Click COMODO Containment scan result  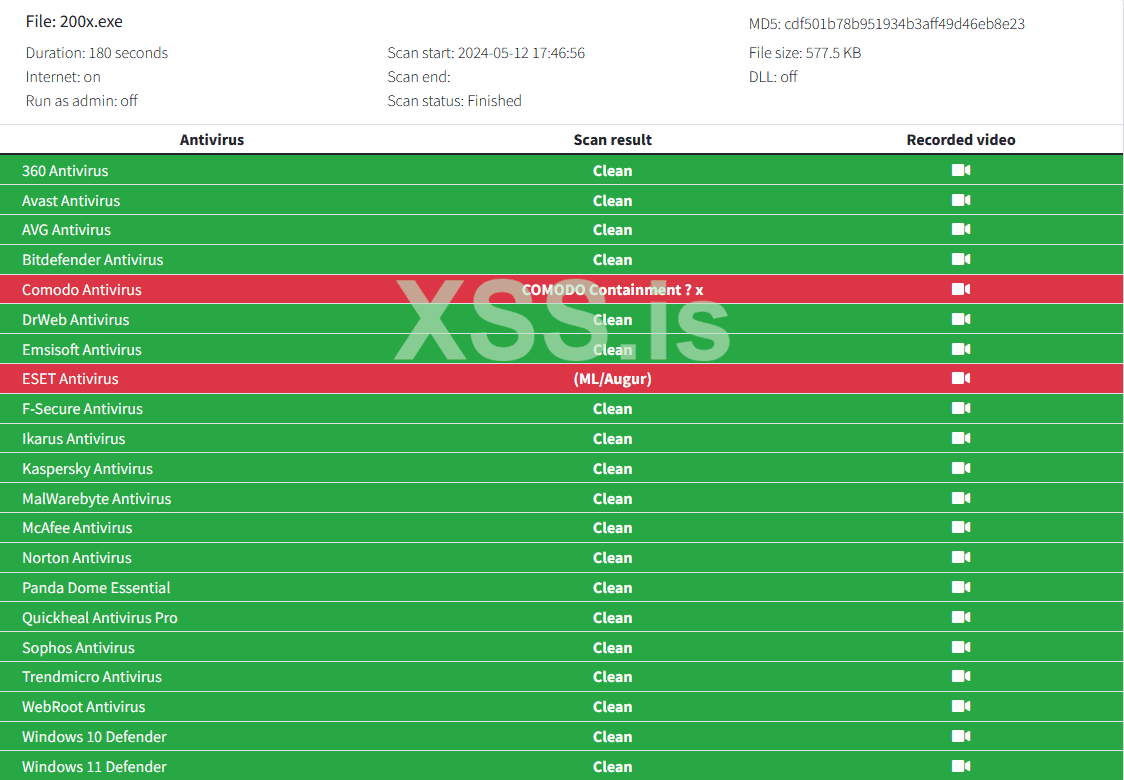click(612, 290)
